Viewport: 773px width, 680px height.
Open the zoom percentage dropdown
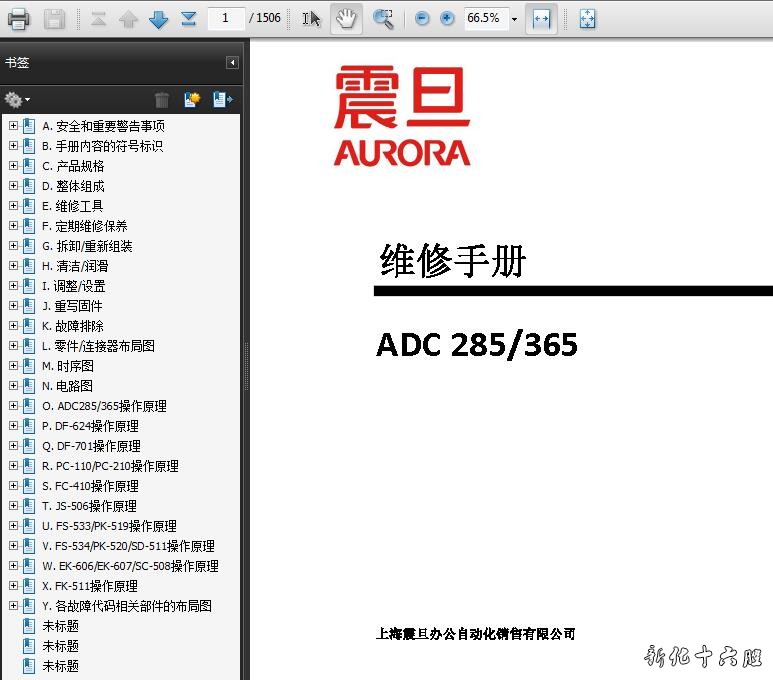[x=514, y=19]
